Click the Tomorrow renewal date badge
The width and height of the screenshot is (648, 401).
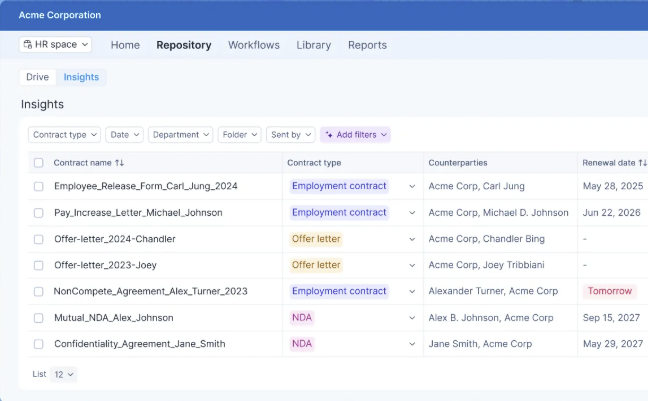pos(610,291)
